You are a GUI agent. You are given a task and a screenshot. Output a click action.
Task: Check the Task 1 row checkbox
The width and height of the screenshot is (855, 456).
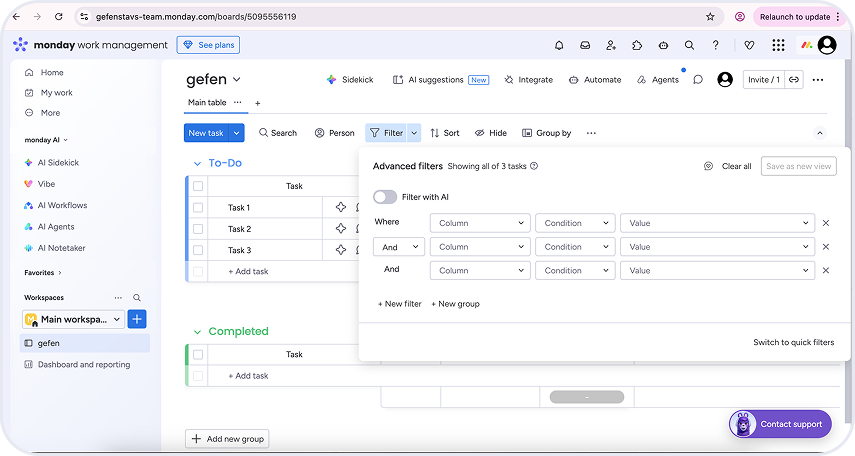coord(198,207)
